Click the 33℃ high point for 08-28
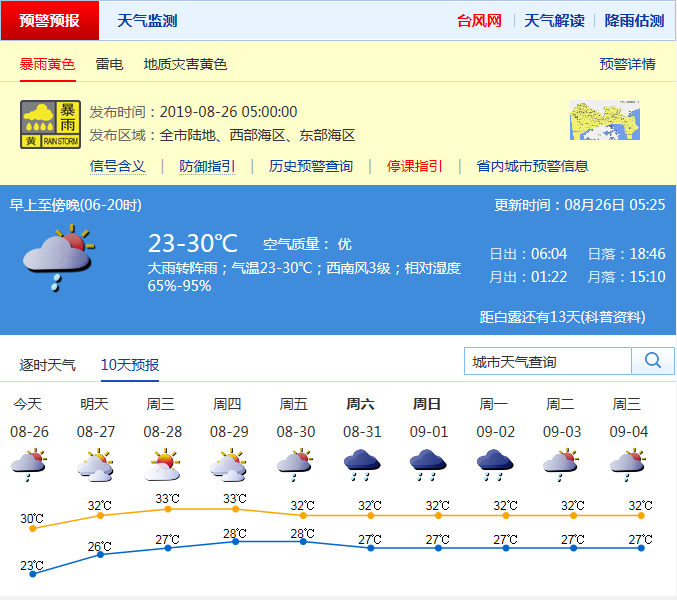Screen dimensions: 677x600 (168, 509)
